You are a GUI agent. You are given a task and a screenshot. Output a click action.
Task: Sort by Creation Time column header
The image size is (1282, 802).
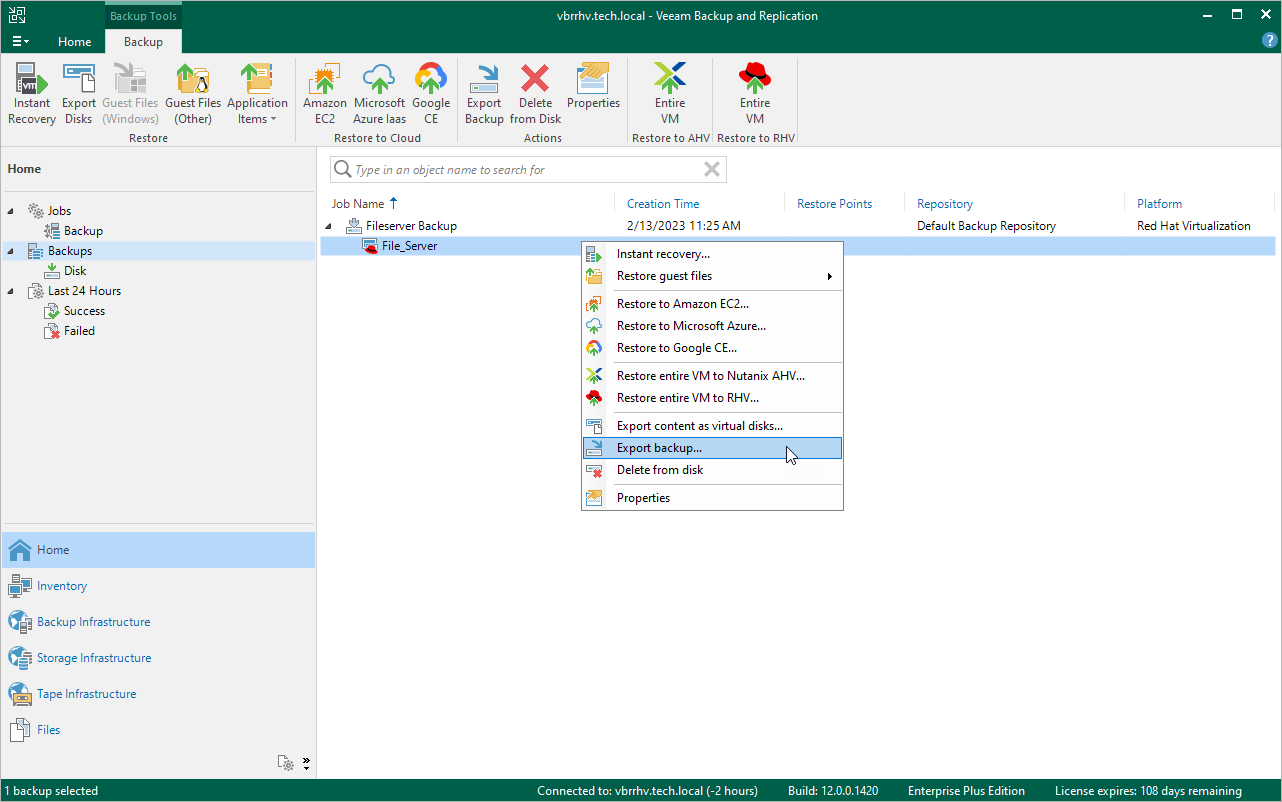663,204
